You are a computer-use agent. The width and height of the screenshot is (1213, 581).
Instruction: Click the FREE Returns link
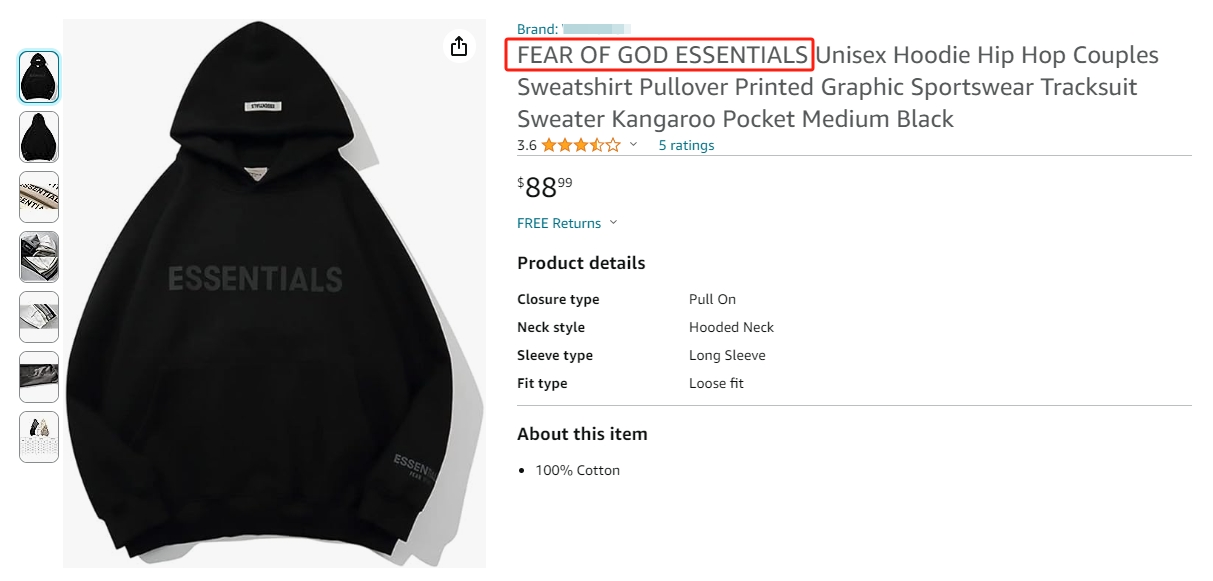[559, 223]
